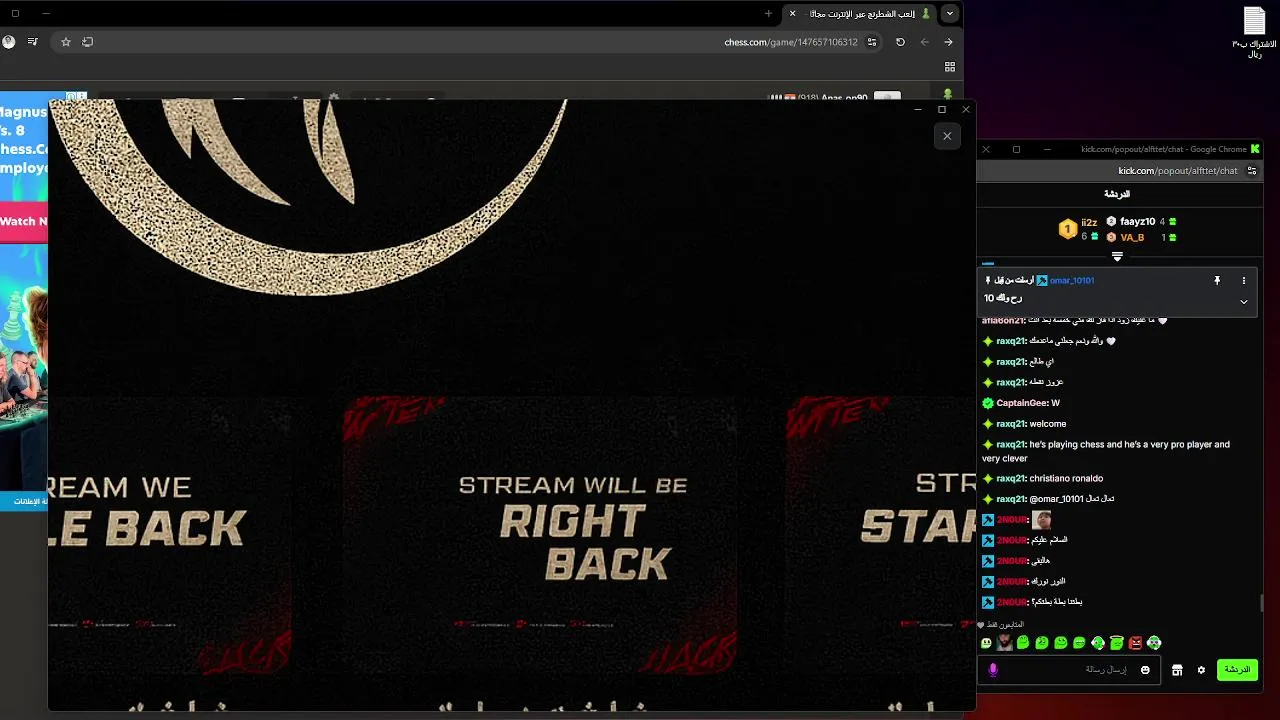This screenshot has height=720, width=1280.
Task: Click VA_B in the gift leaderboard
Action: coord(1132,237)
